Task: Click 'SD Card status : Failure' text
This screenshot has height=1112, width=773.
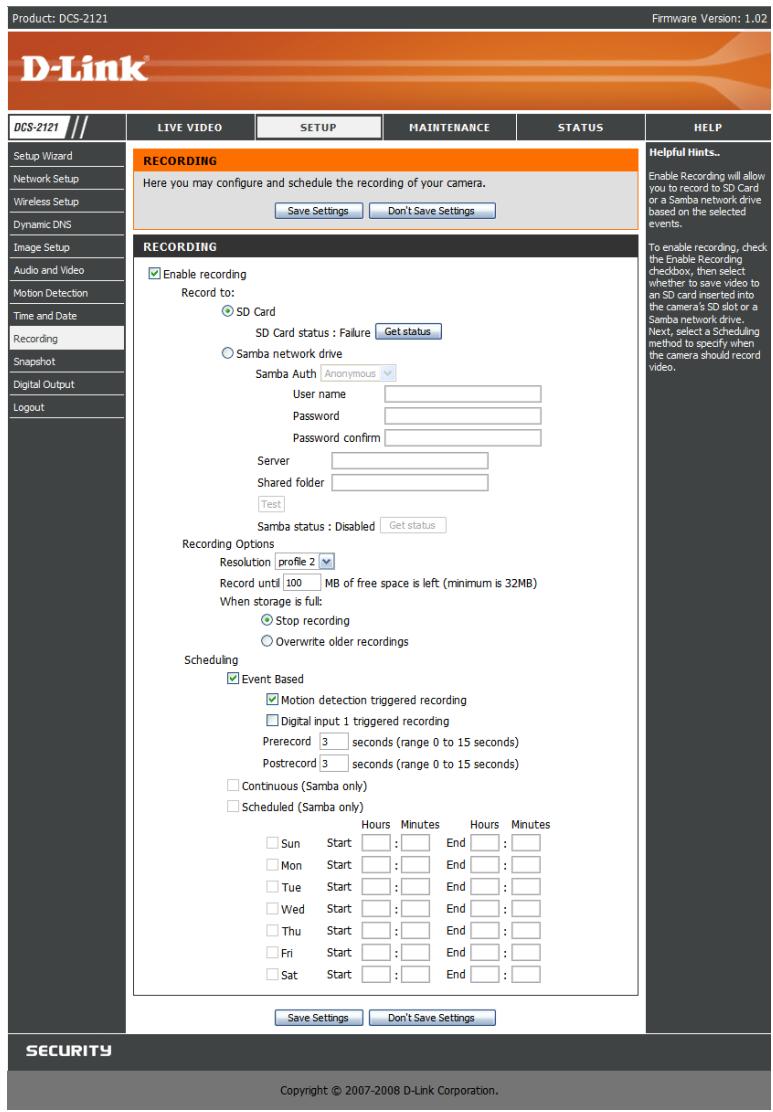Action: (x=313, y=333)
